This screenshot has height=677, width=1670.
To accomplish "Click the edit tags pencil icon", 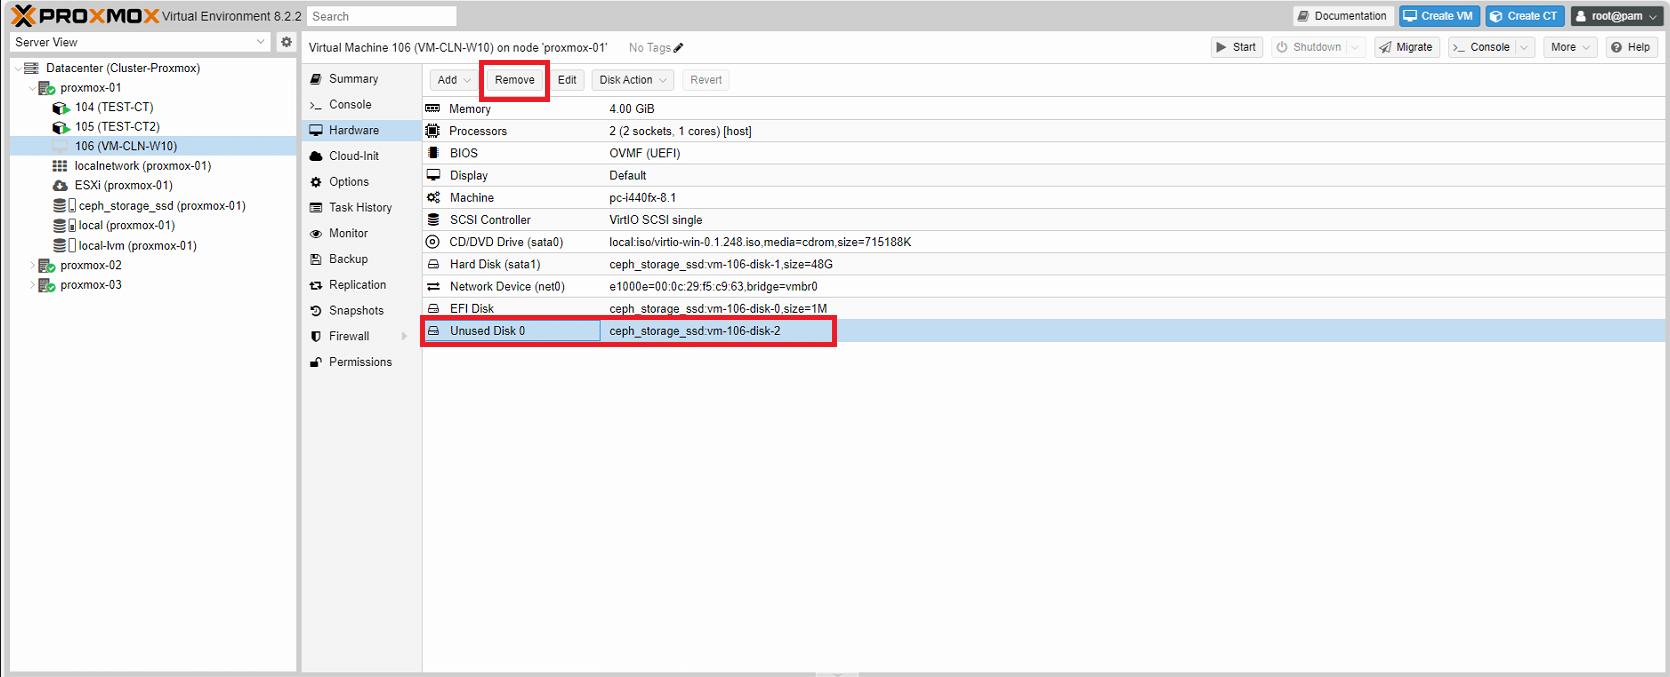I will pos(678,48).
